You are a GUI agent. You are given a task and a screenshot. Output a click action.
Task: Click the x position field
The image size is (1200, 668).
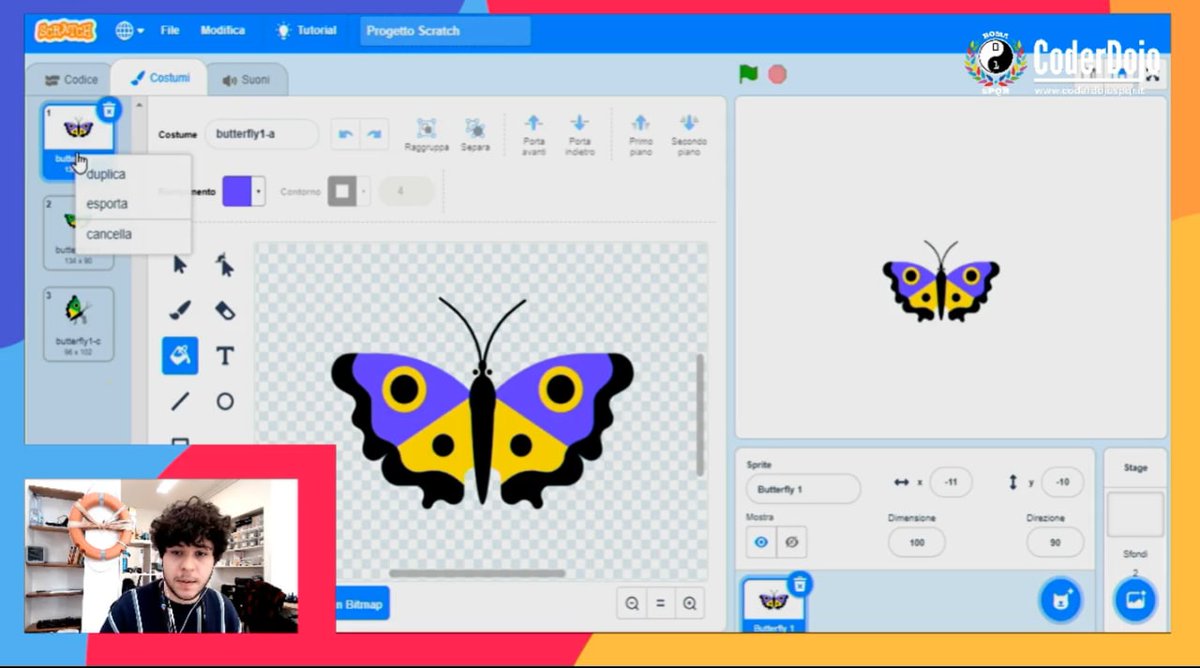coord(951,482)
